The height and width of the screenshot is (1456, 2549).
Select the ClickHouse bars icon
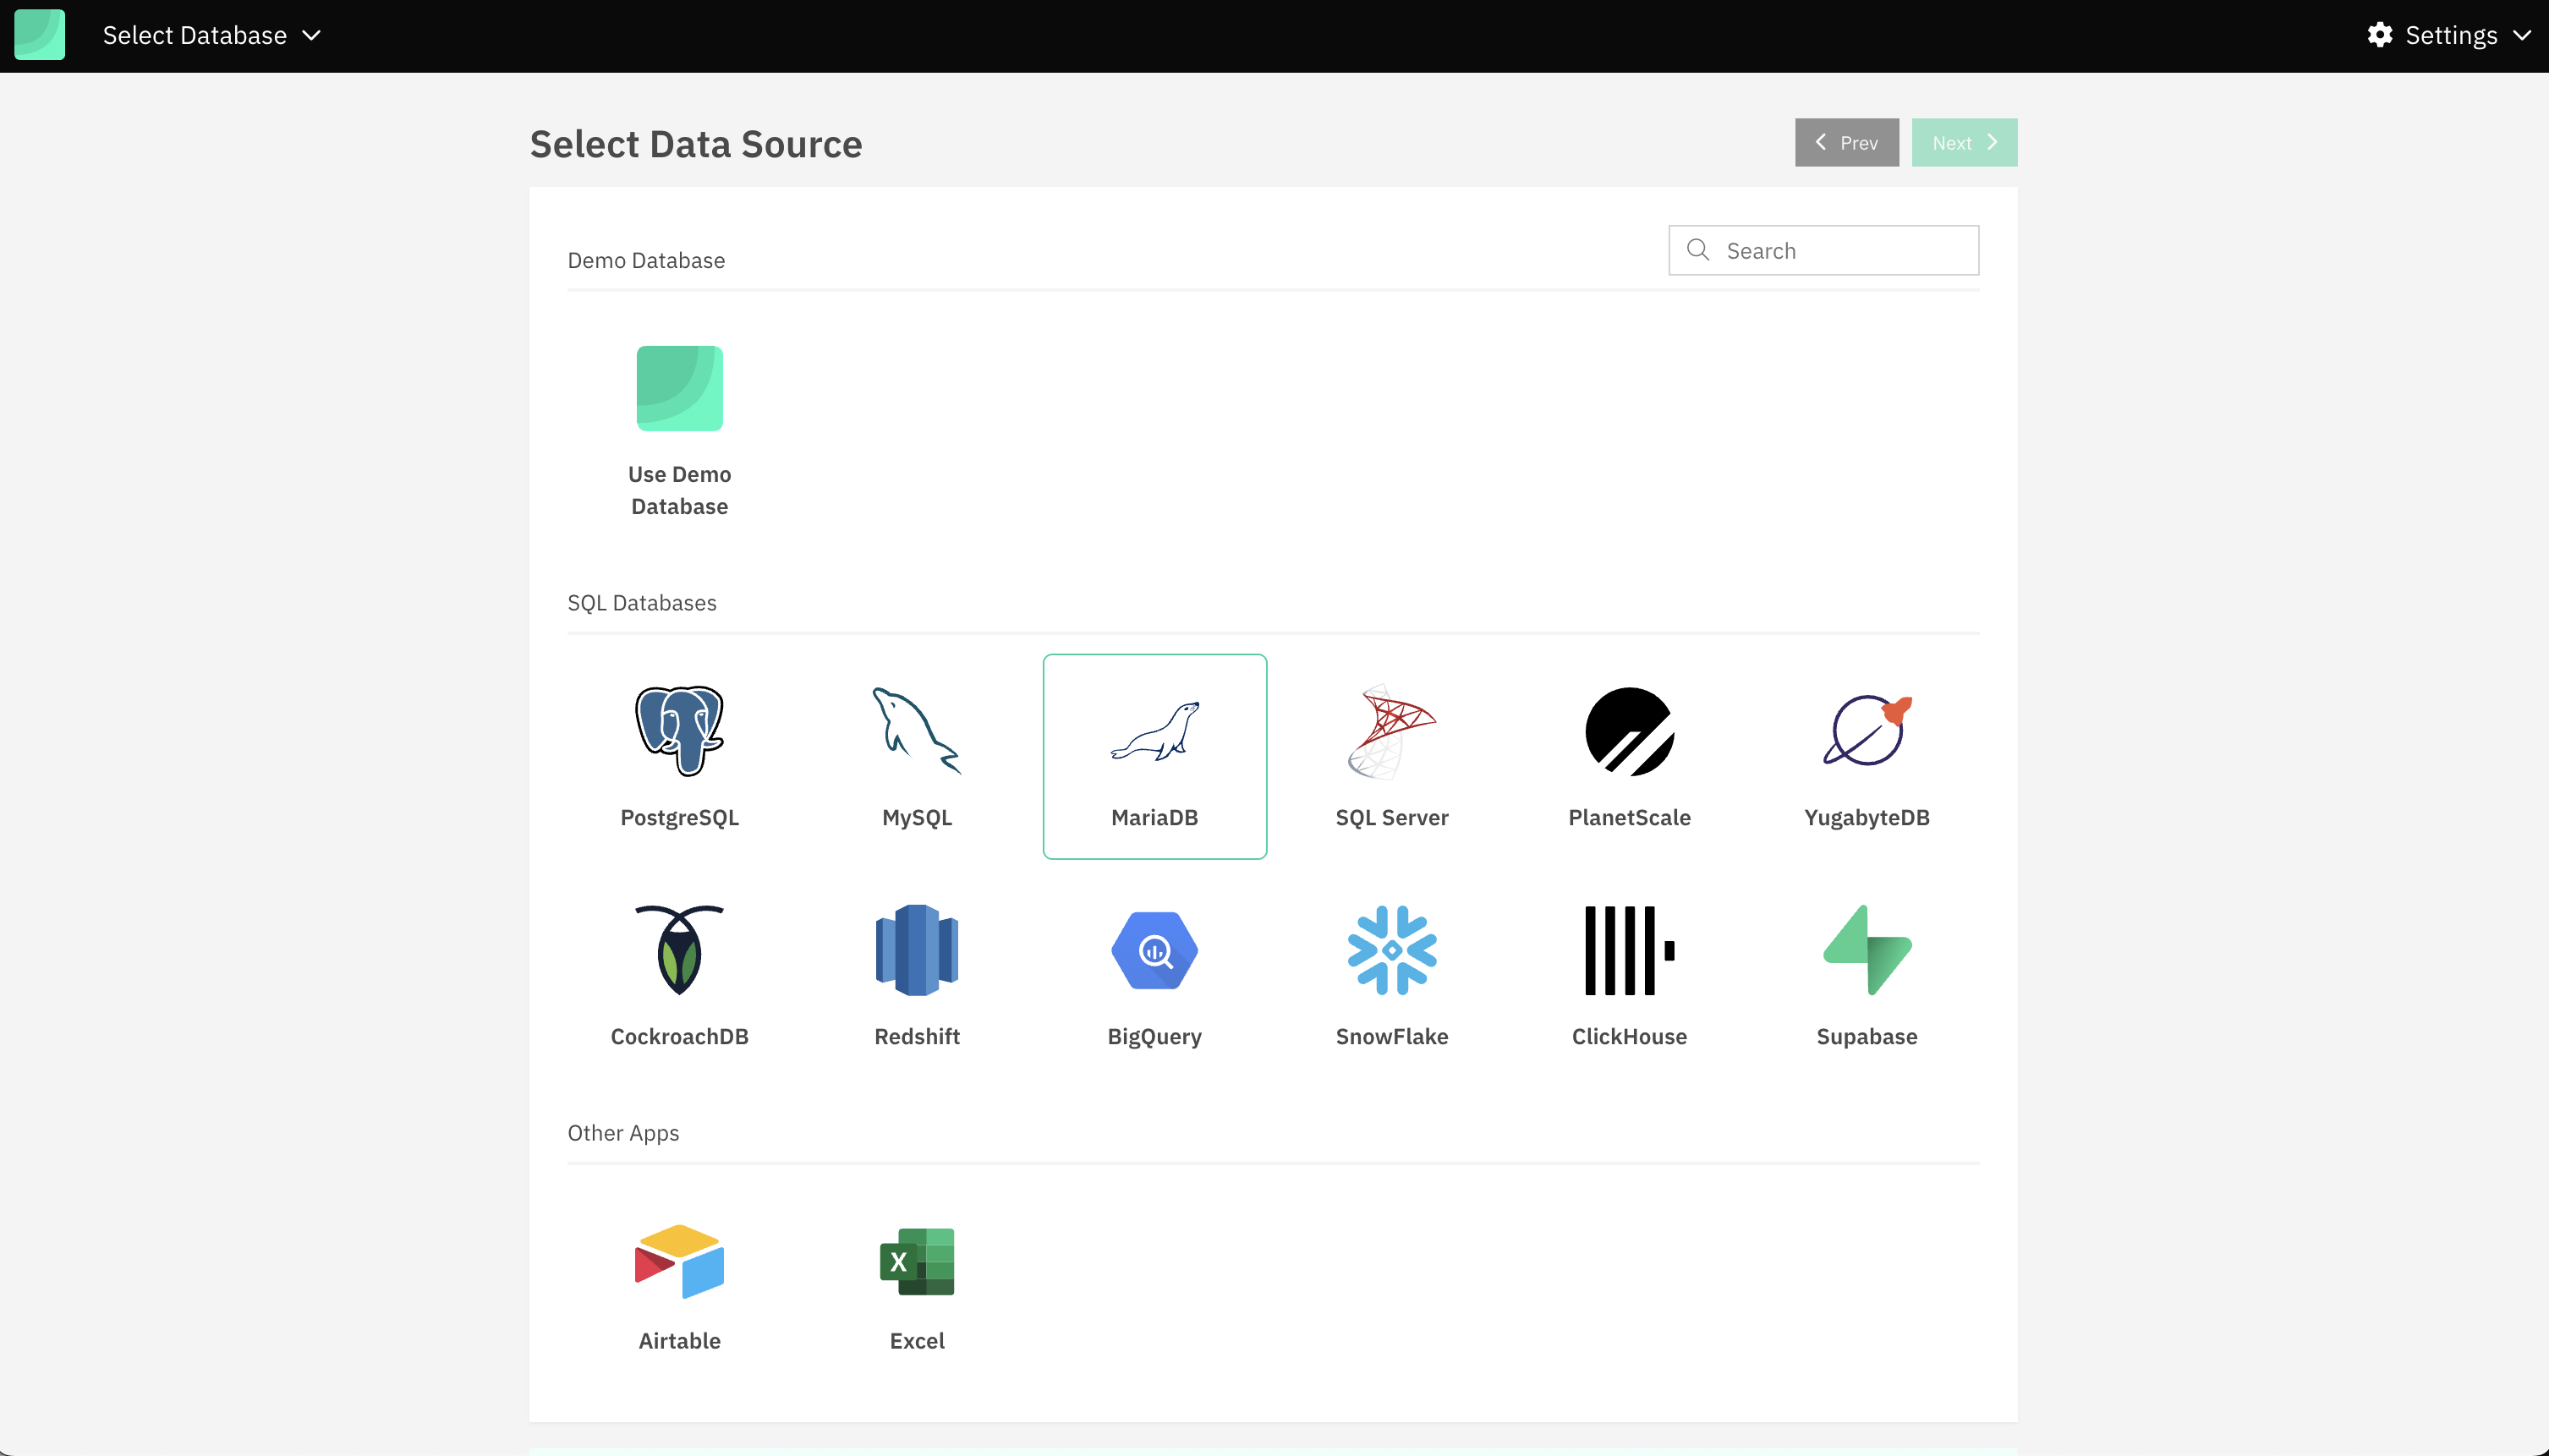(x=1629, y=950)
